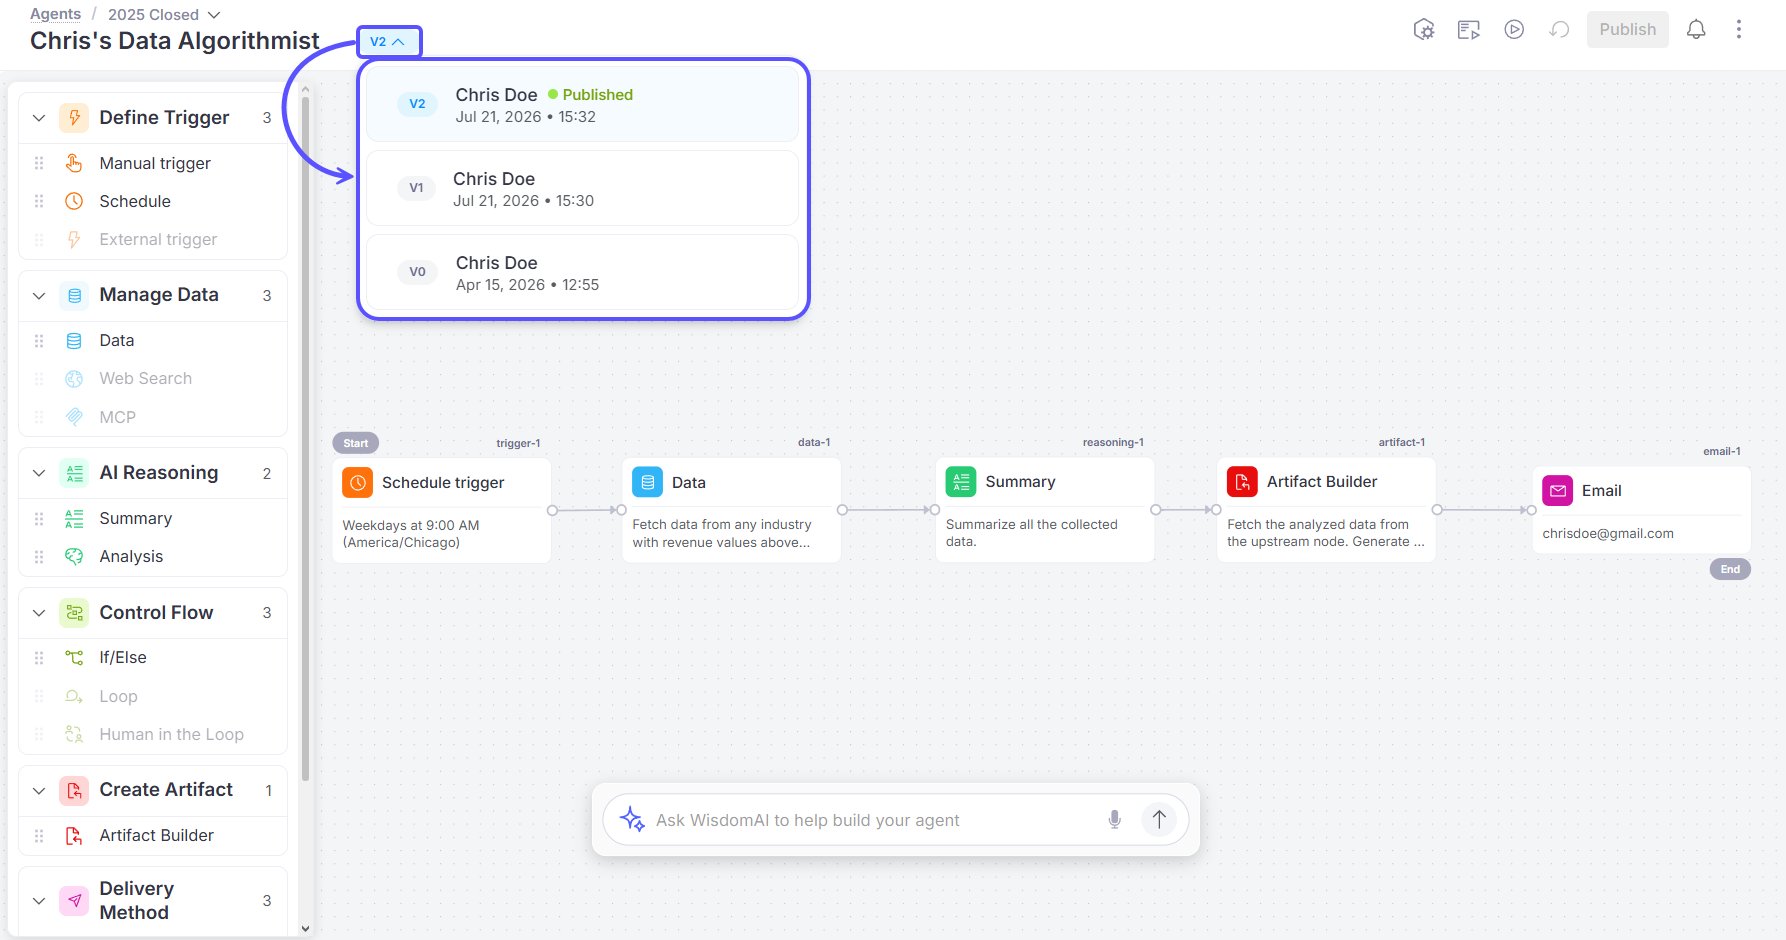Select version V2 published by Chris Doe
This screenshot has width=1786, height=940.
tap(582, 104)
